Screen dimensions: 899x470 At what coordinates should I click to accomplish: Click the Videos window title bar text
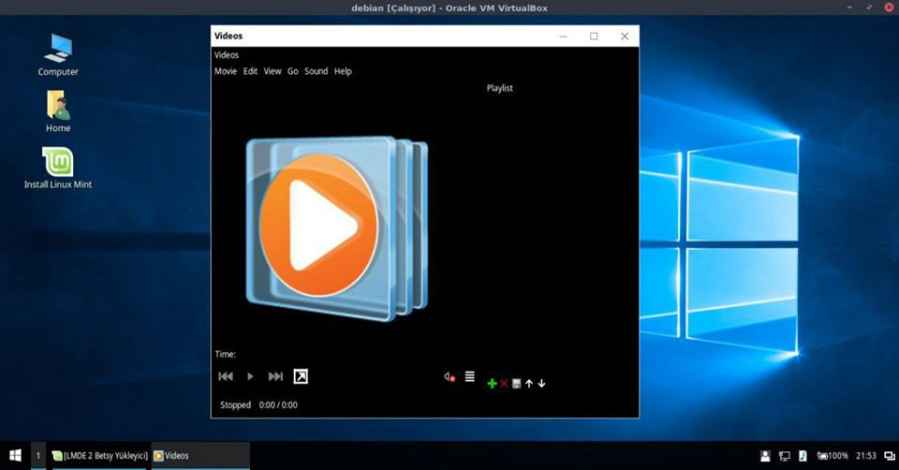pos(228,36)
